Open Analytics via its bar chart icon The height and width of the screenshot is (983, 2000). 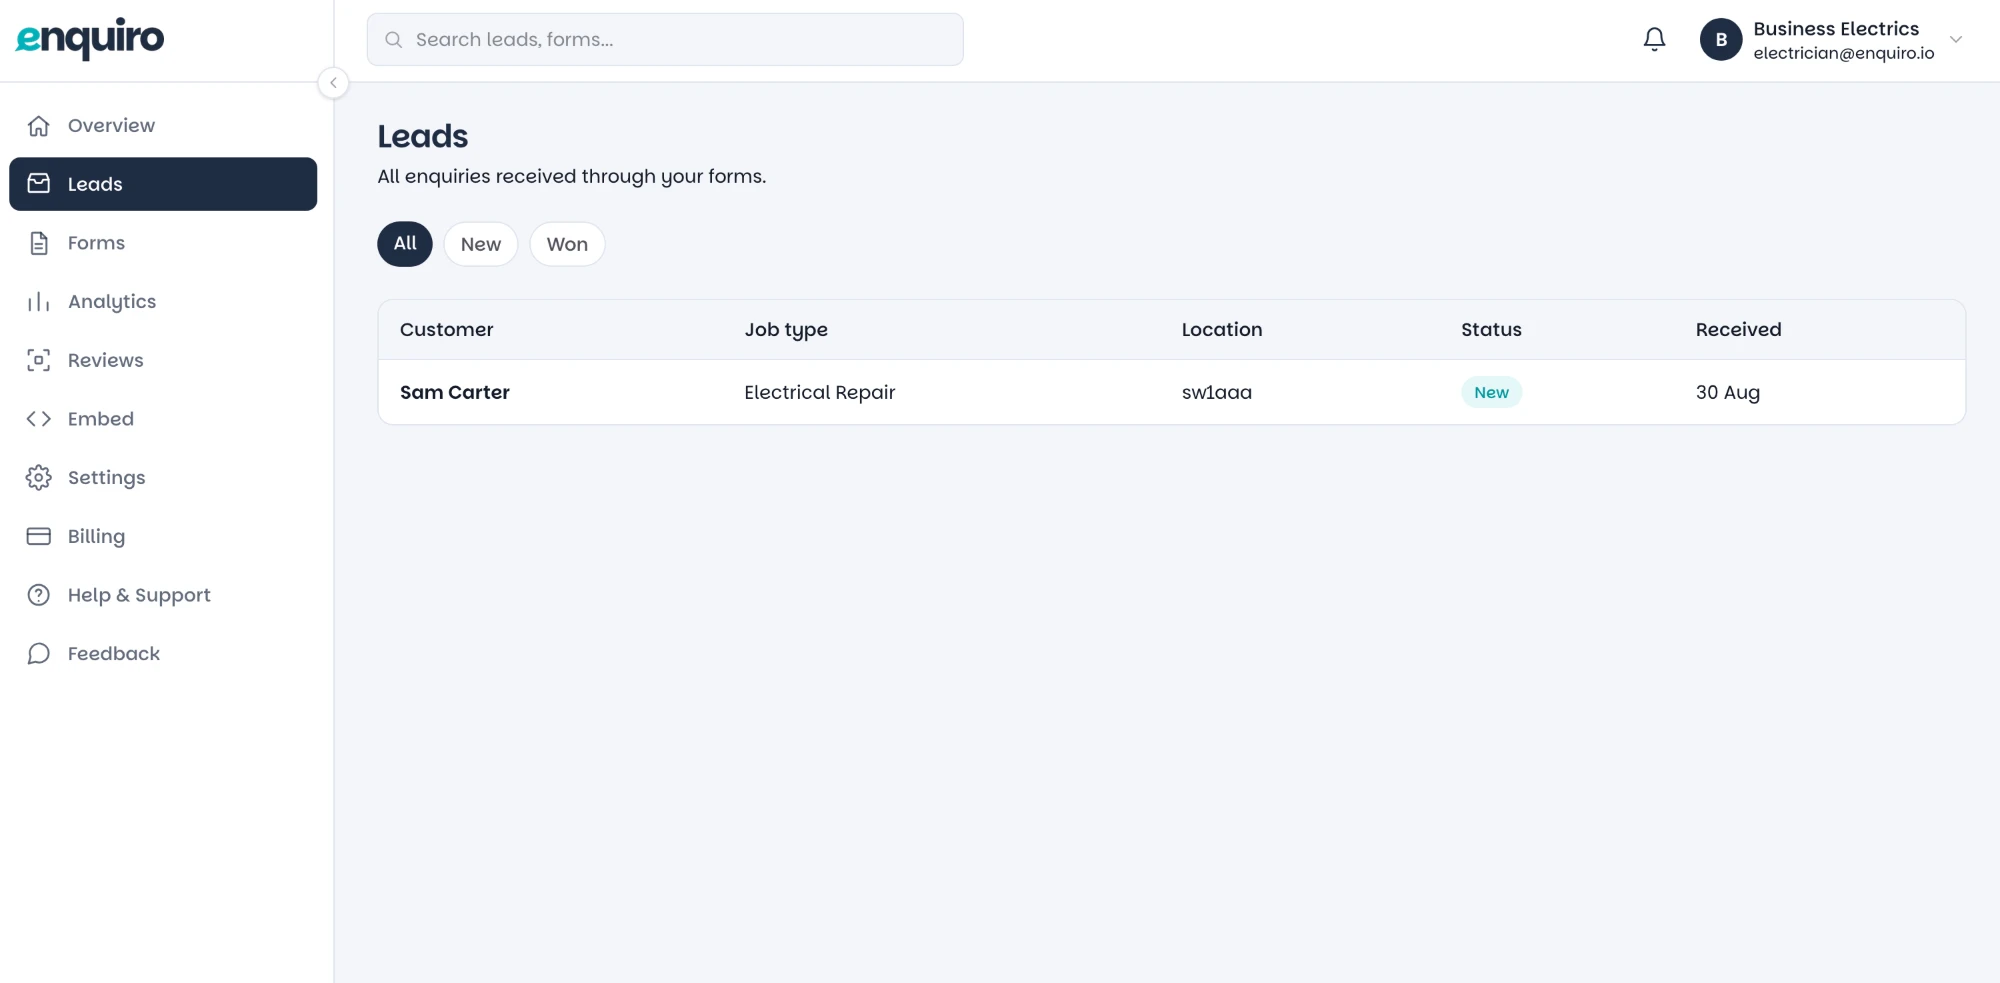click(39, 302)
